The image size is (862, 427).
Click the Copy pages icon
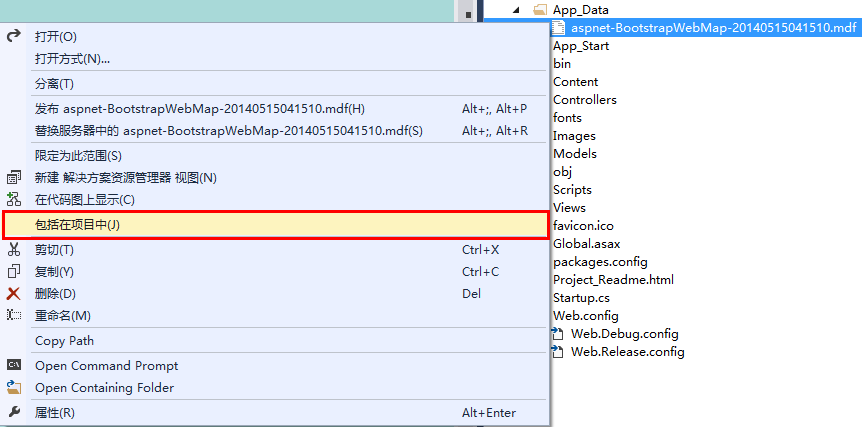14,271
